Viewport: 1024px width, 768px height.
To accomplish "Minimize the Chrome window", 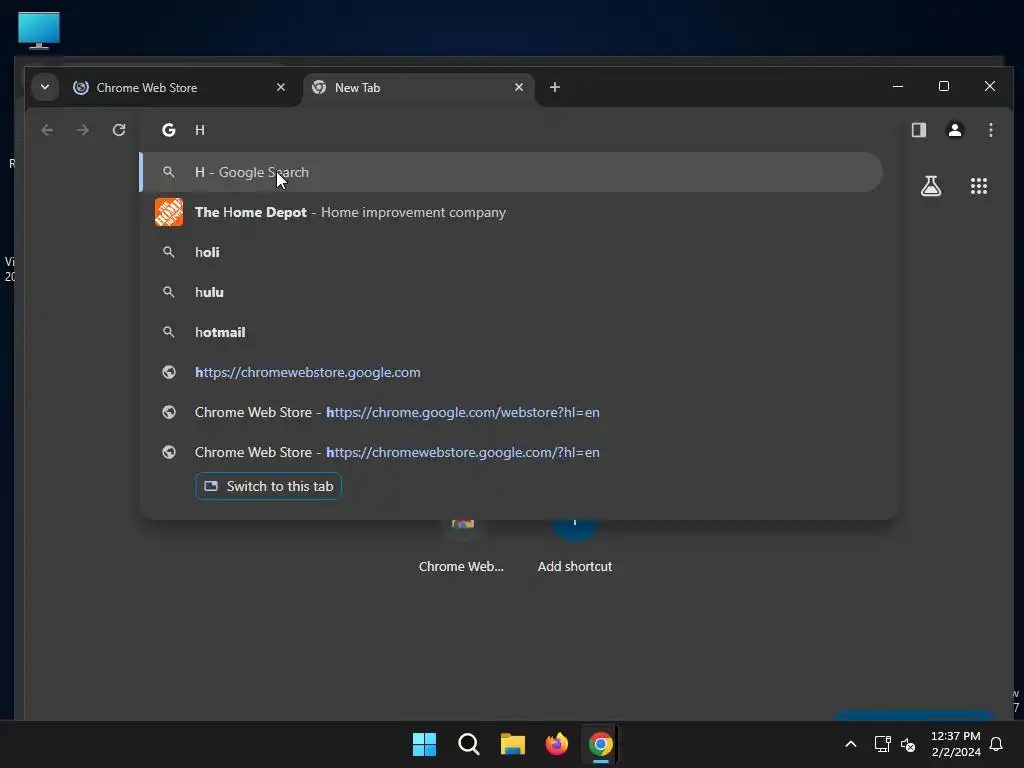I will click(898, 86).
